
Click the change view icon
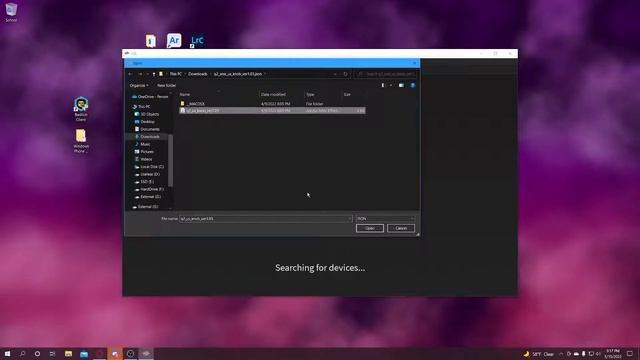[383, 85]
